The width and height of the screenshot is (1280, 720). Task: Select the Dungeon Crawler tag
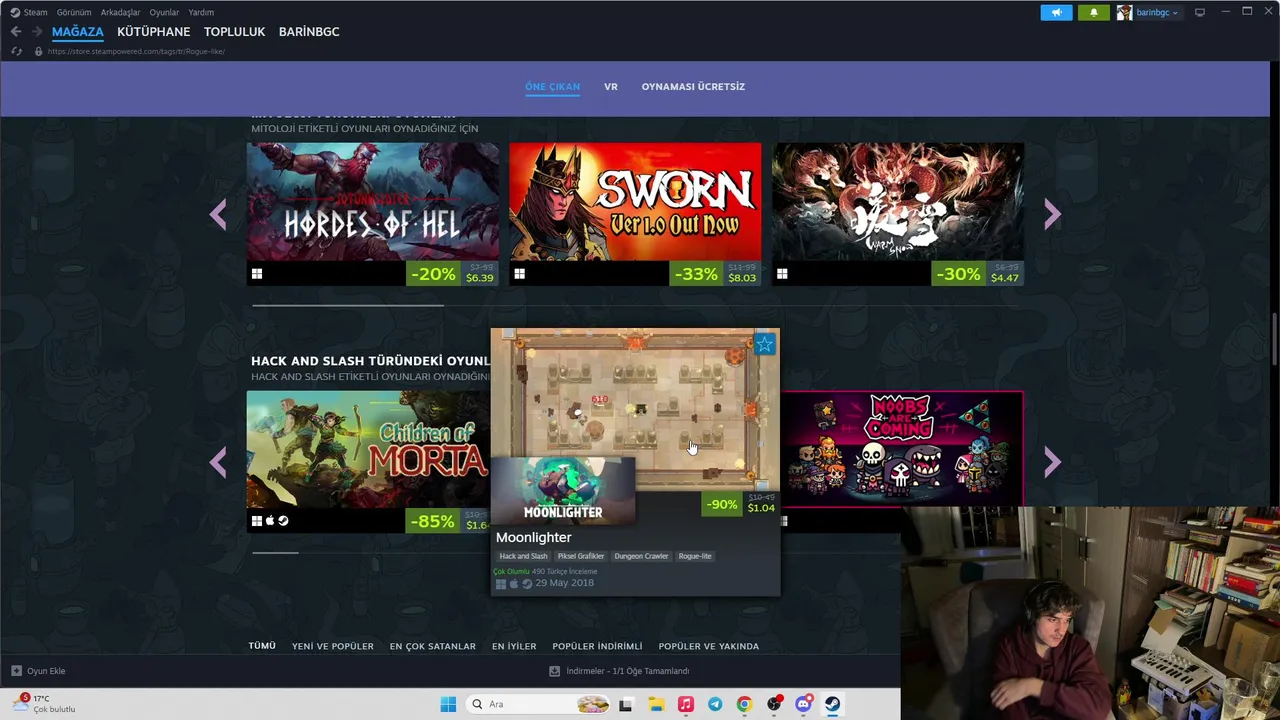(x=641, y=556)
